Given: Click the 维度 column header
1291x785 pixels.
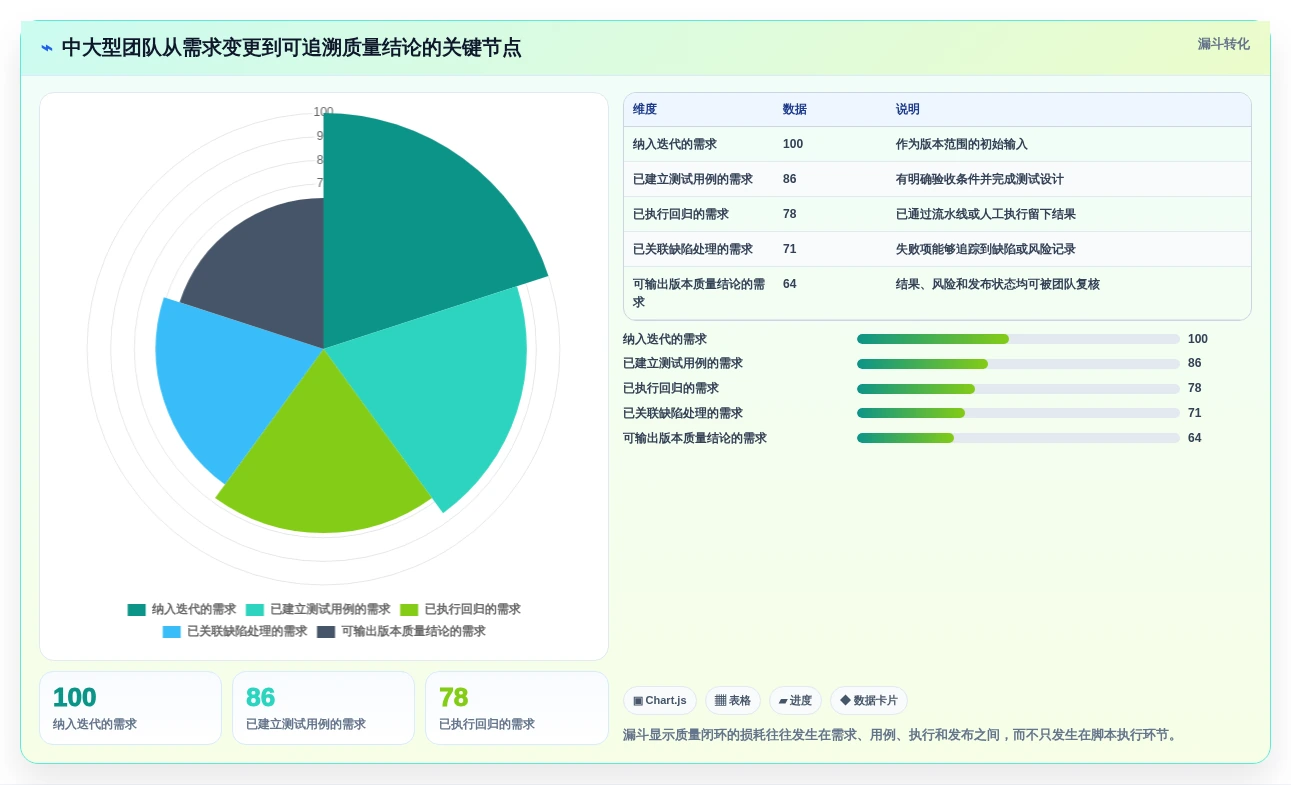Looking at the screenshot, I should click(x=645, y=110).
